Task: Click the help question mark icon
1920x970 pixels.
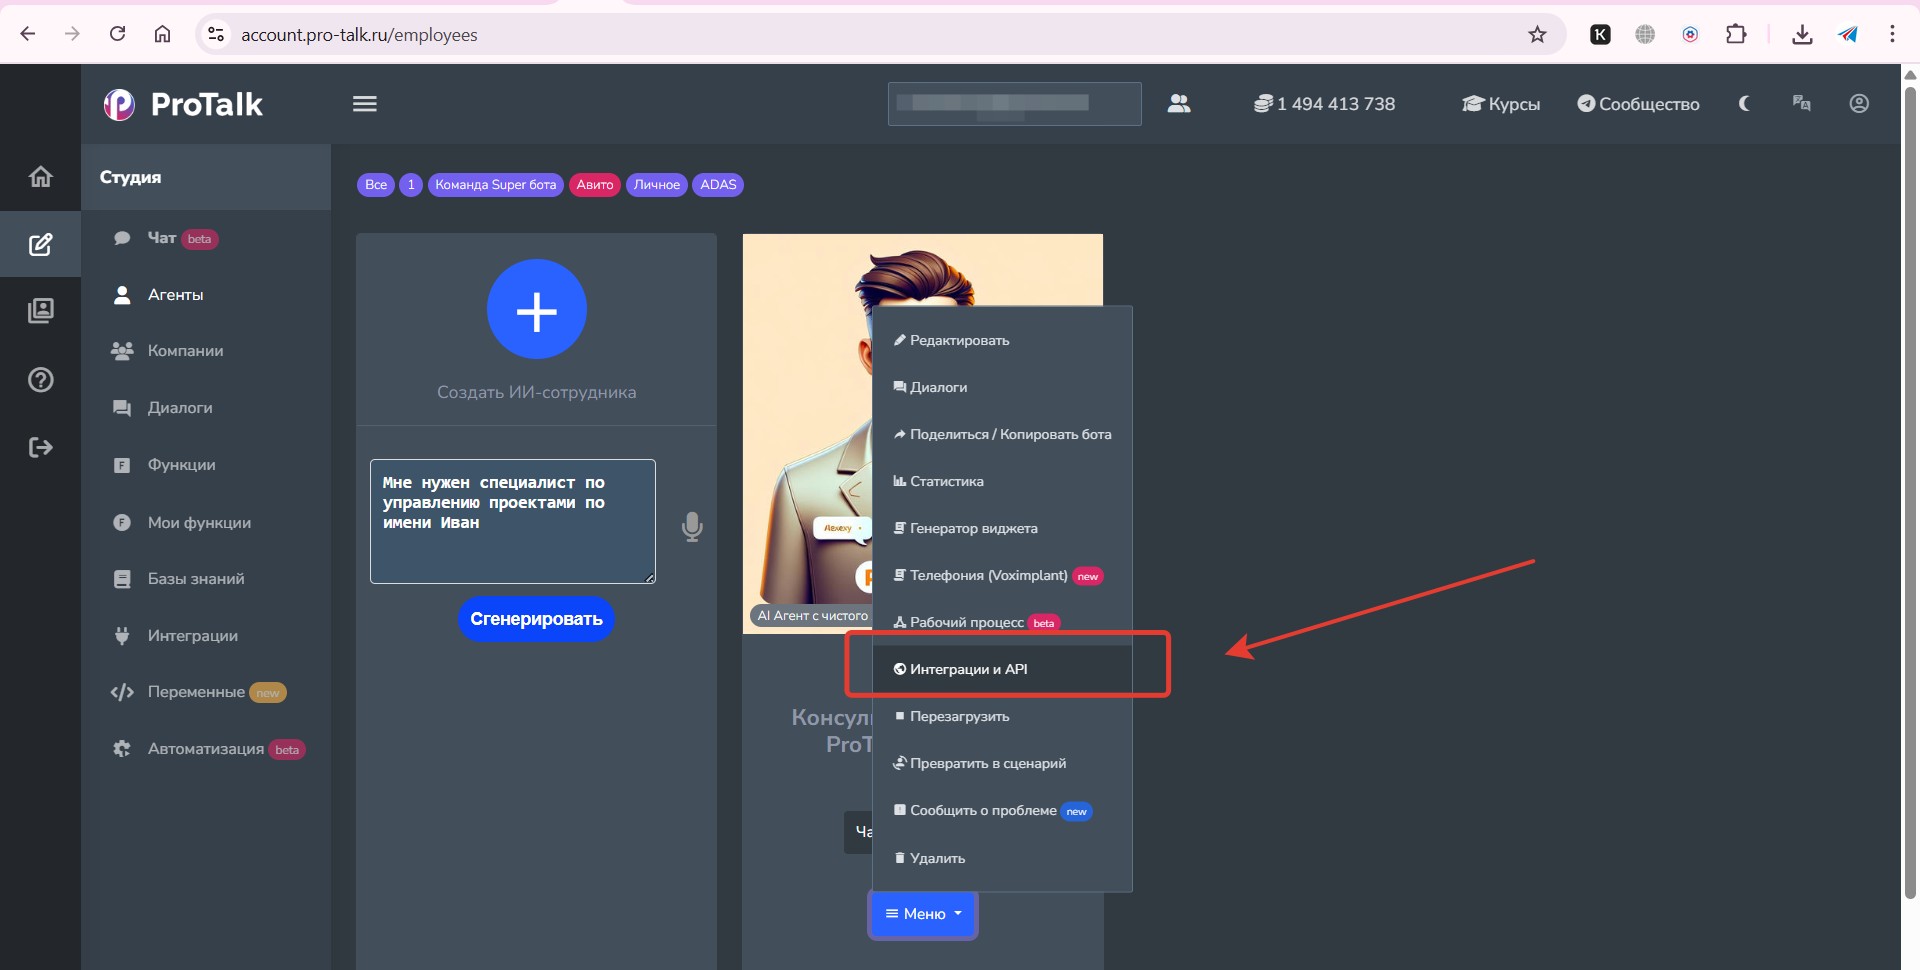Action: click(41, 380)
